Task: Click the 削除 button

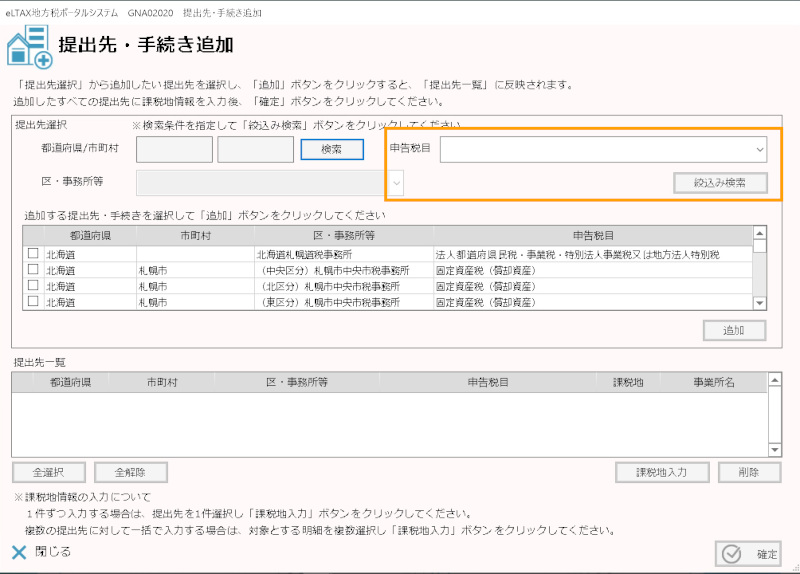Action: 749,472
